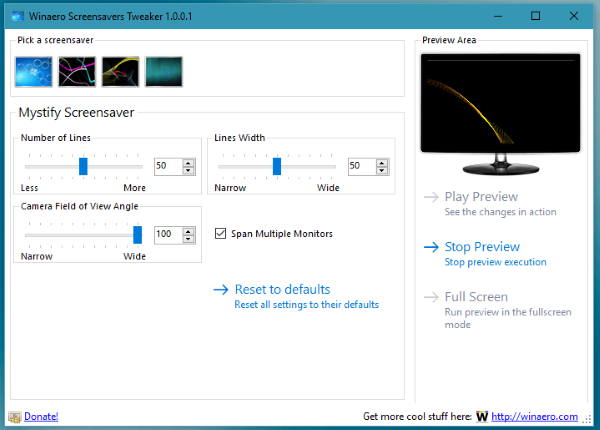The image size is (600, 430).
Task: Pick the Ribbons screensaver thumbnail
Action: (121, 72)
